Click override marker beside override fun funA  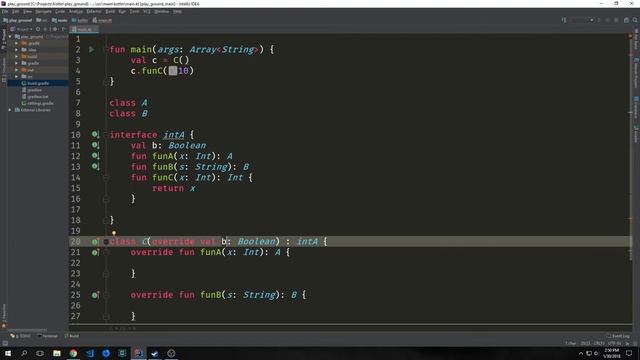coord(95,252)
